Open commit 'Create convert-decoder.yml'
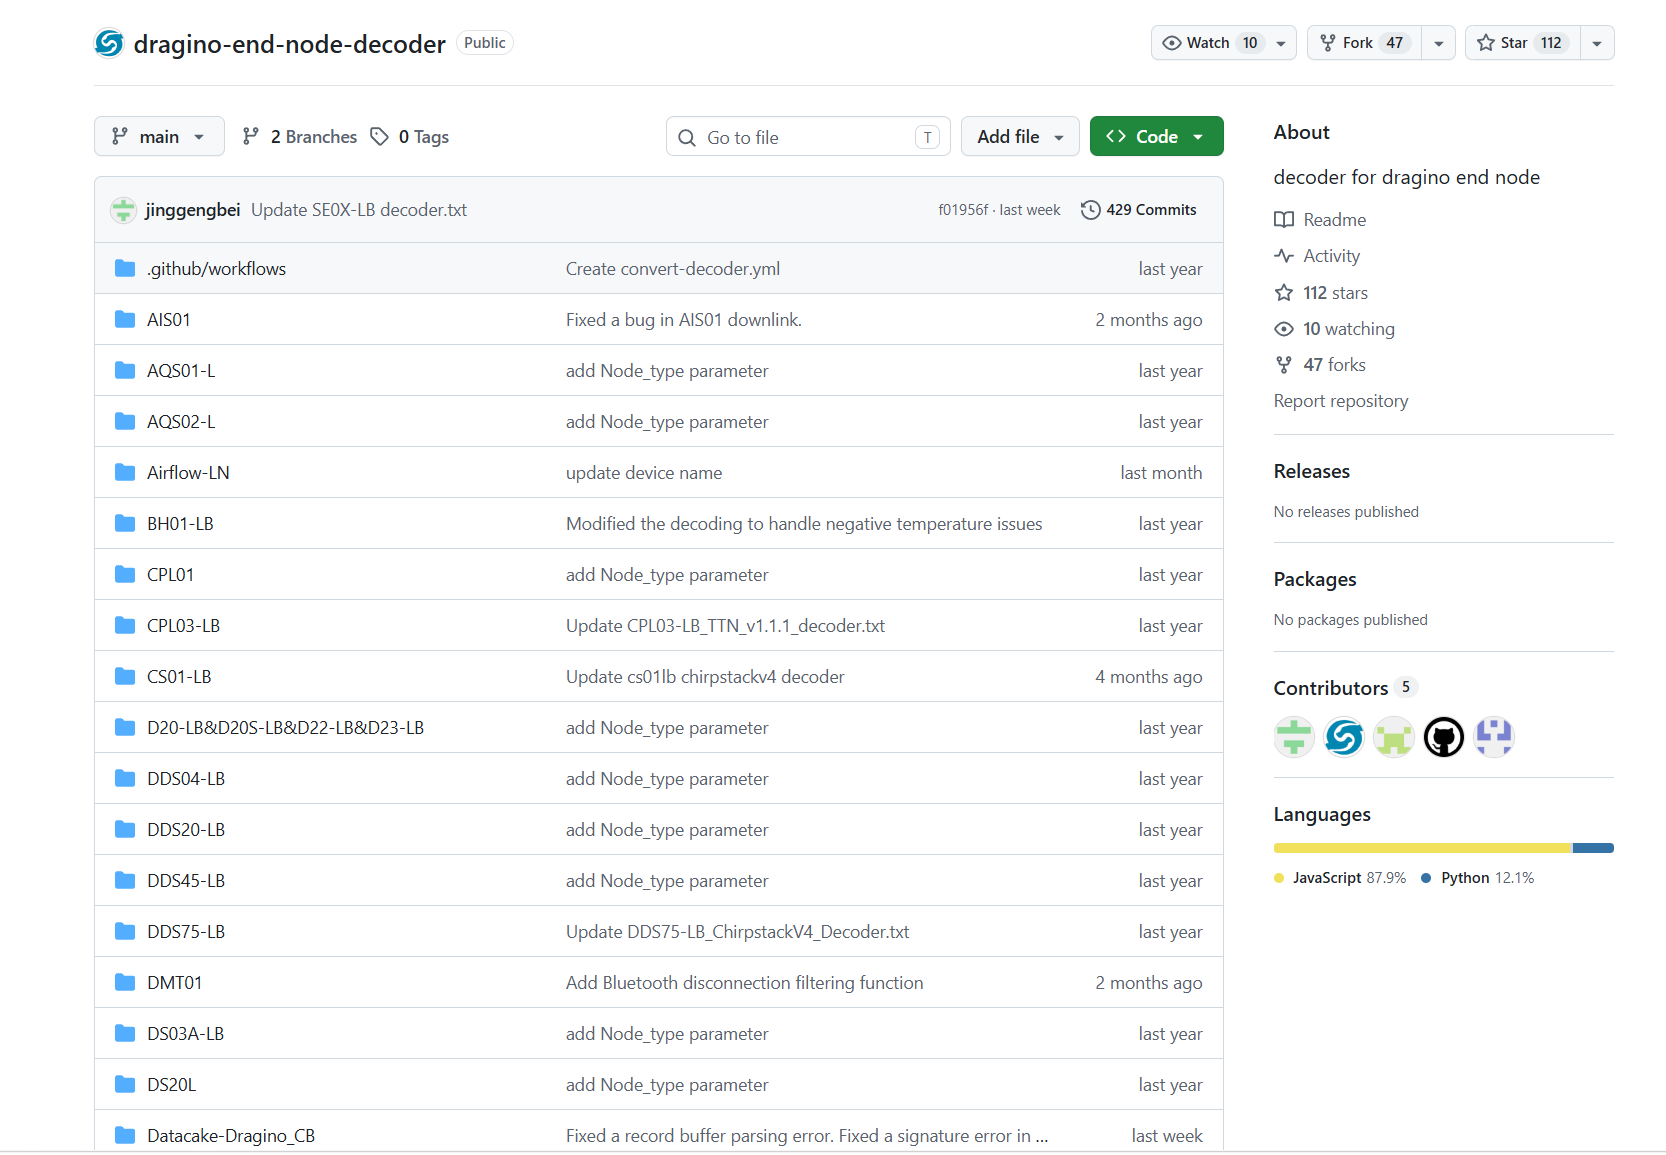The width and height of the screenshot is (1666, 1155). [x=673, y=269]
